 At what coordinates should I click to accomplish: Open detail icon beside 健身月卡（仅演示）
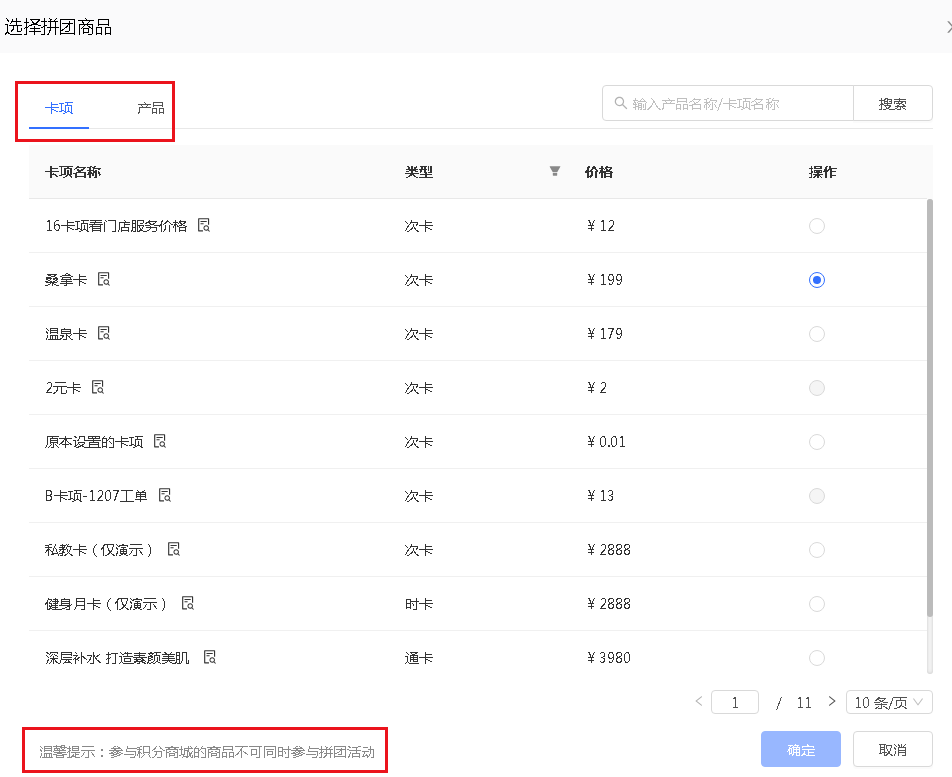point(188,603)
